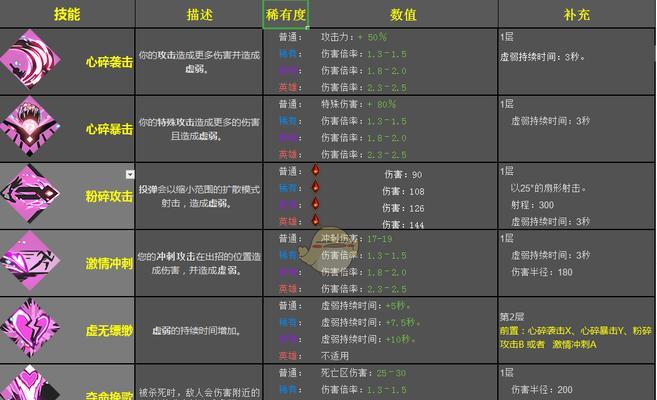Select the 数值 column header
The image size is (657, 400).
click(403, 15)
